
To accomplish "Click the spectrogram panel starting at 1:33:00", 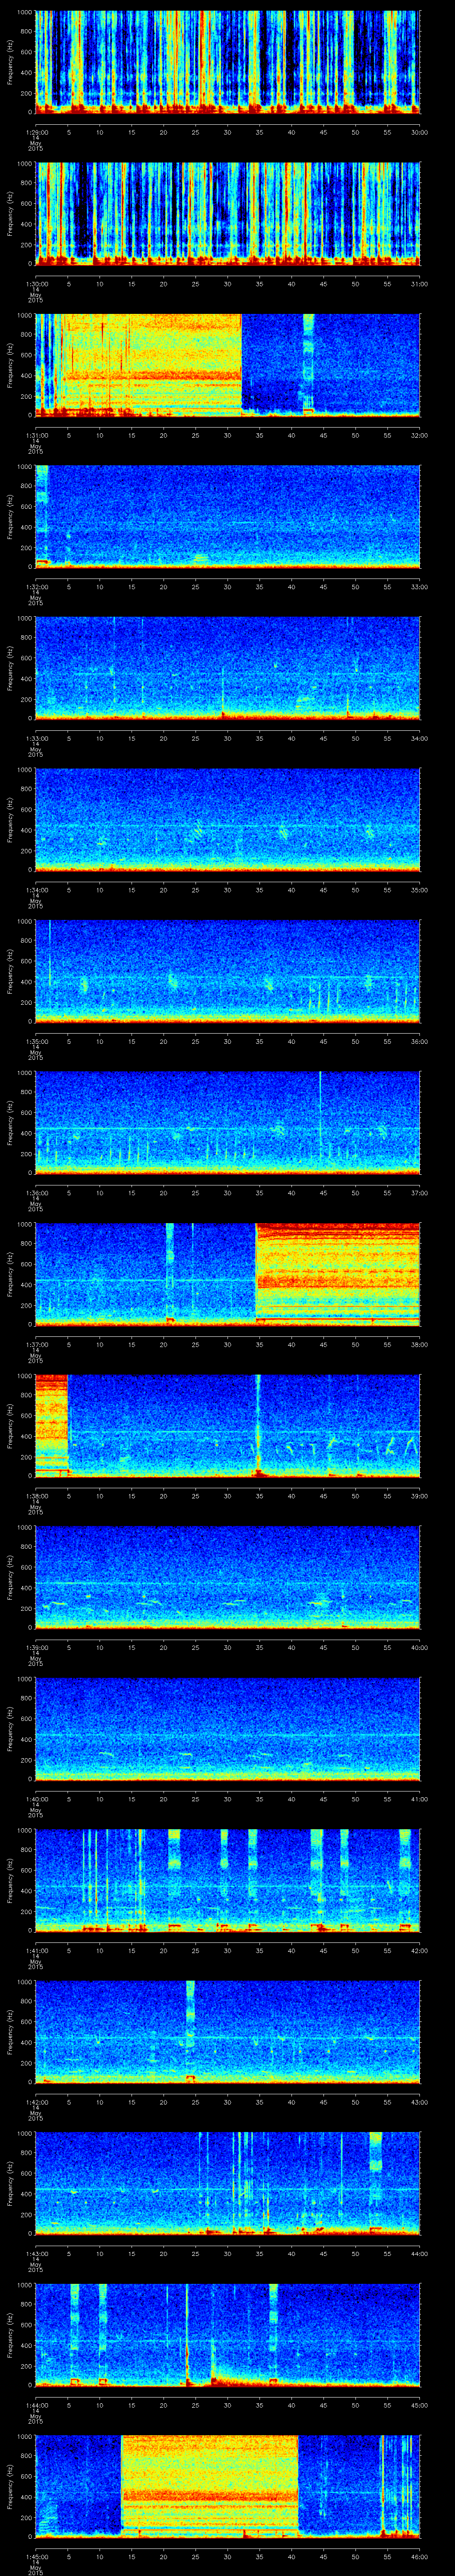I will [x=227, y=668].
